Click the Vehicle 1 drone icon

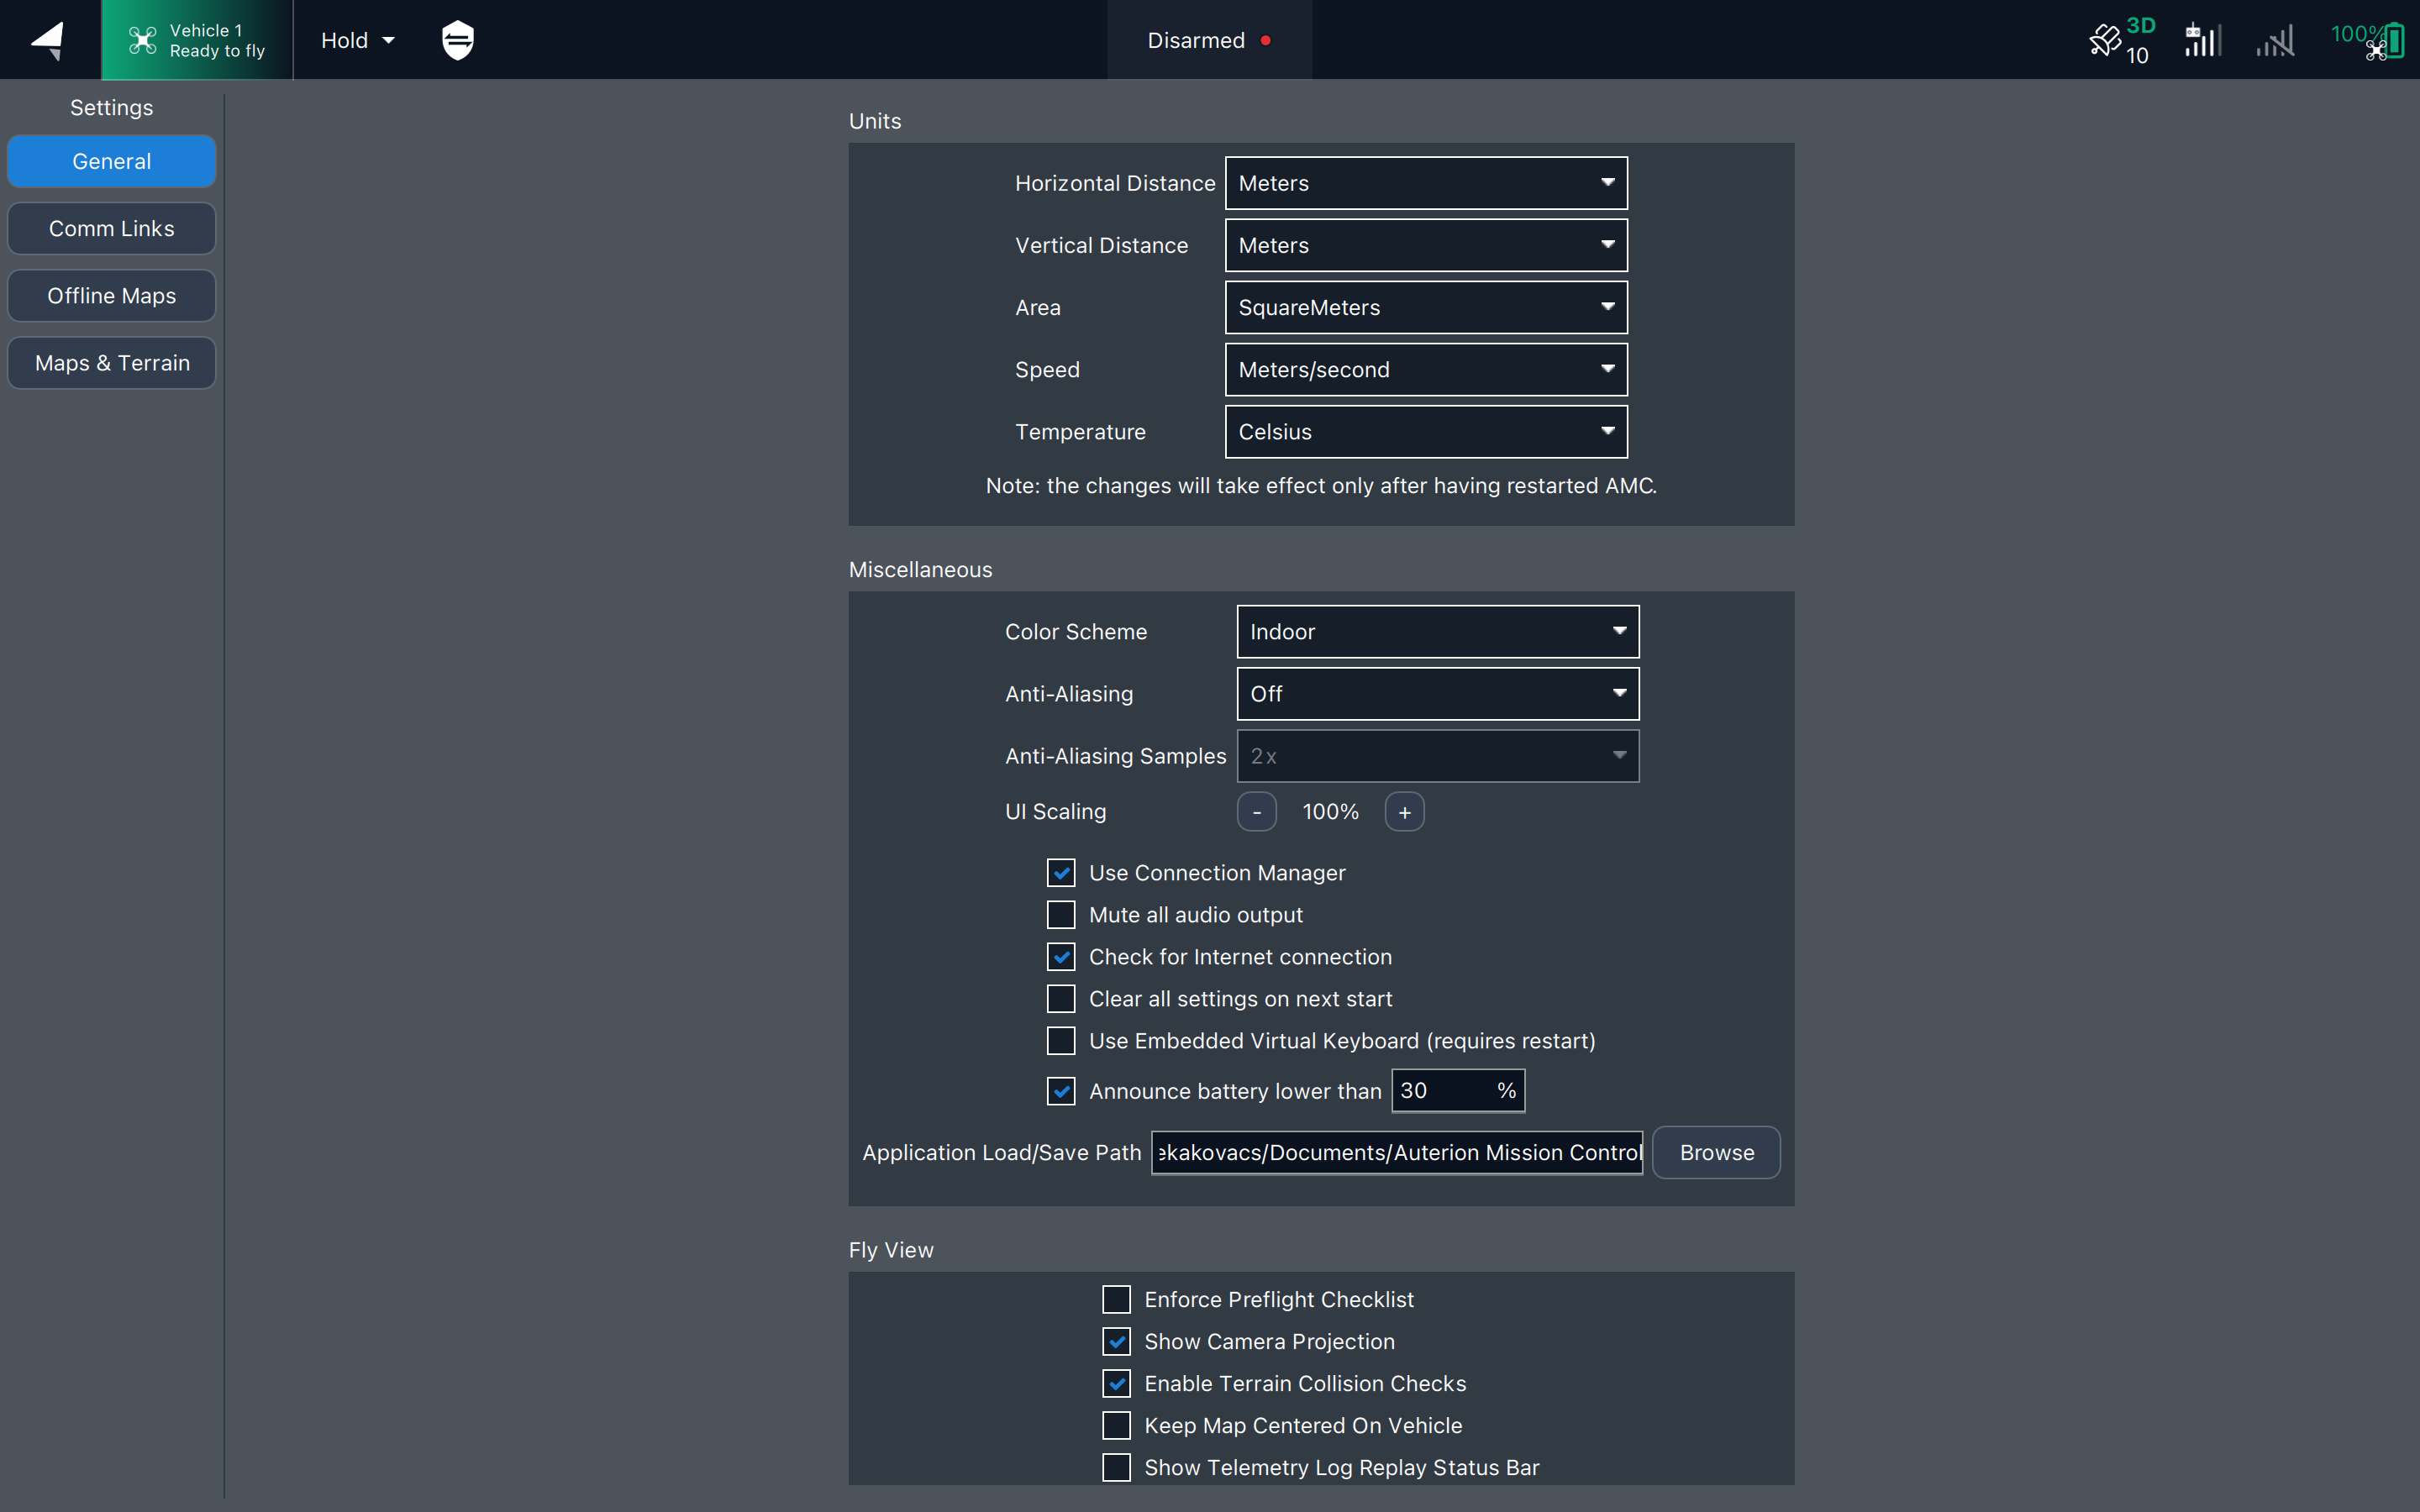[x=142, y=40]
